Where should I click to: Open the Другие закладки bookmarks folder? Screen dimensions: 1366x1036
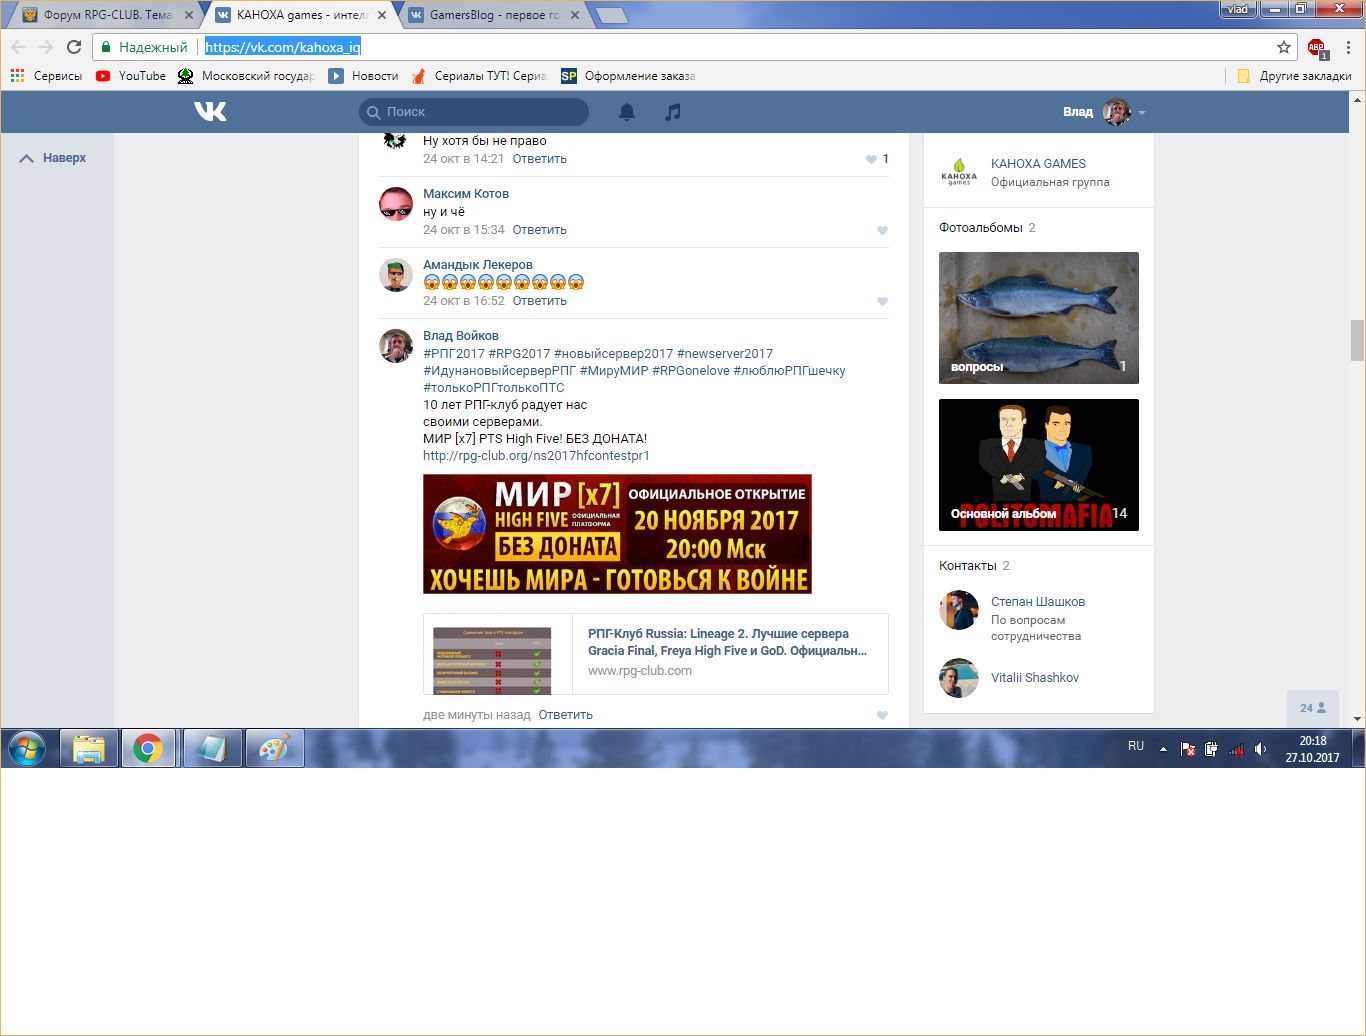pos(1294,76)
